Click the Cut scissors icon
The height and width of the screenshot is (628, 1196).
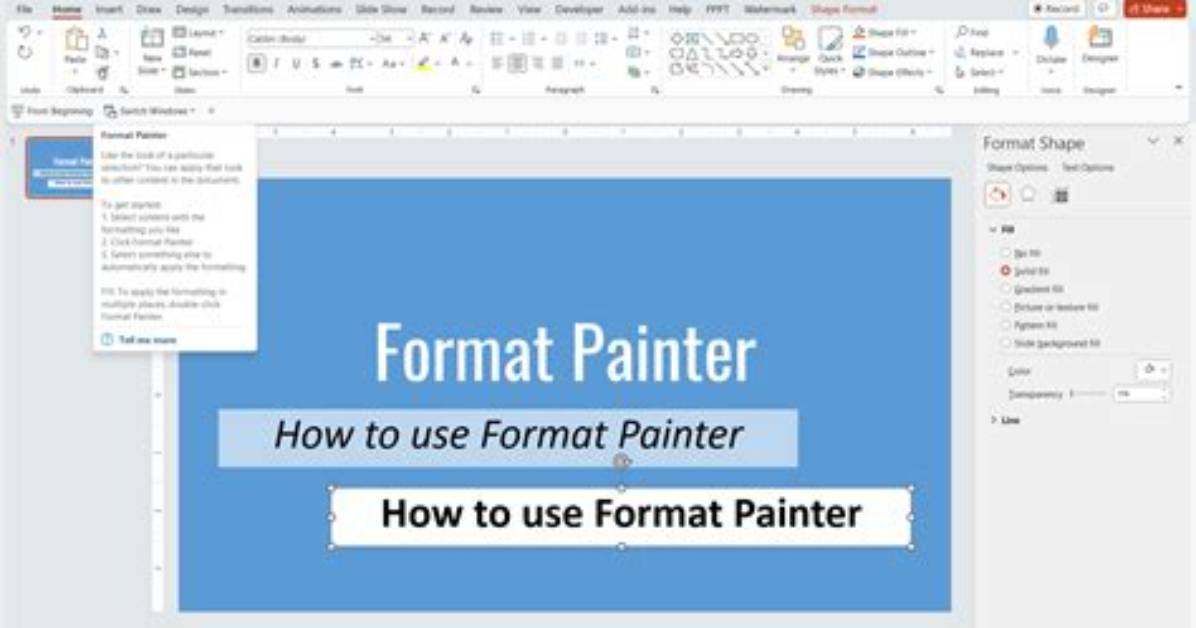tap(102, 34)
